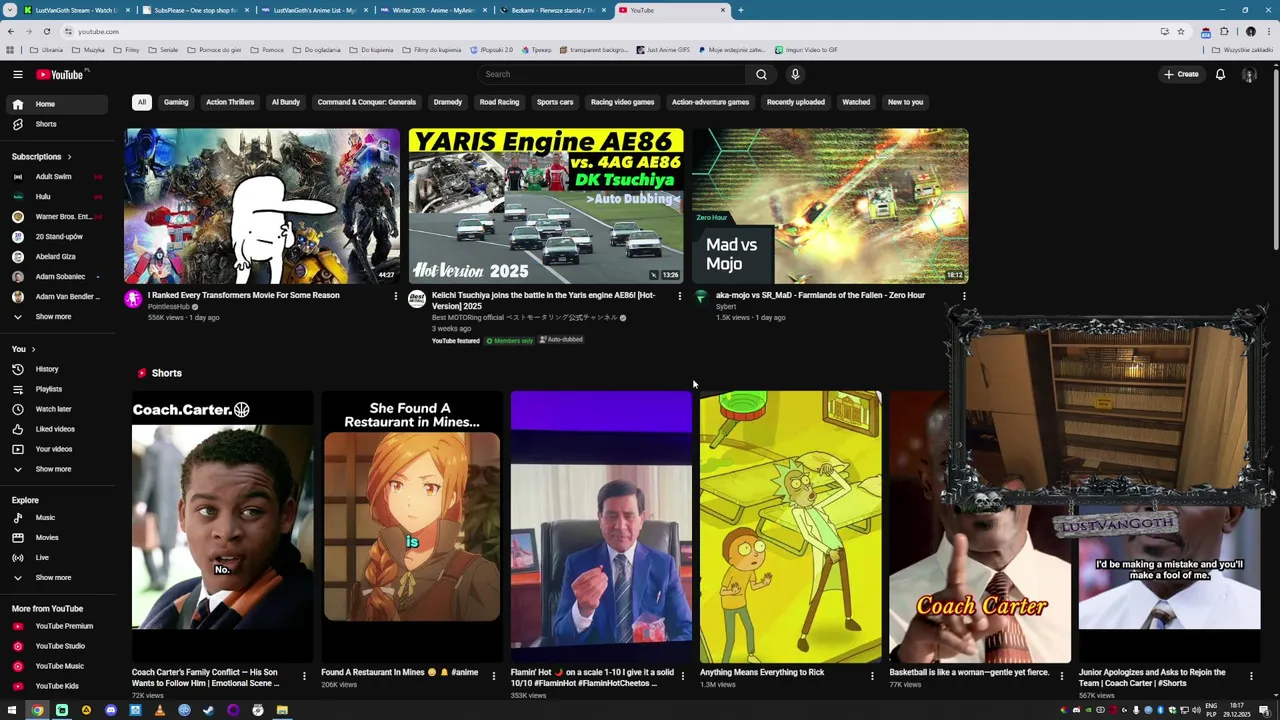Open a new browser tab
The image size is (1280, 720).
740,10
